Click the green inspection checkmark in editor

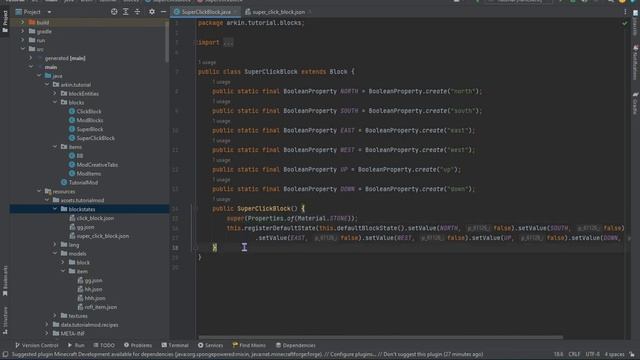click(x=624, y=24)
